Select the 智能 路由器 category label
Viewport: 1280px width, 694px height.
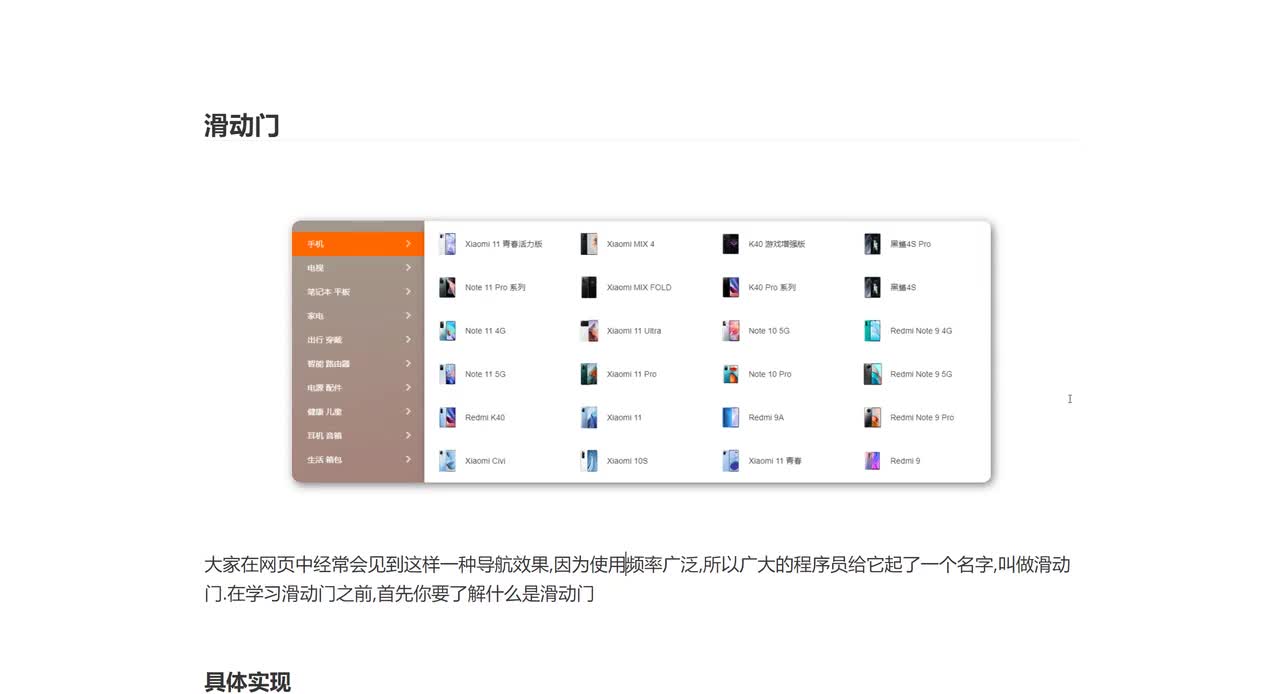(x=328, y=364)
